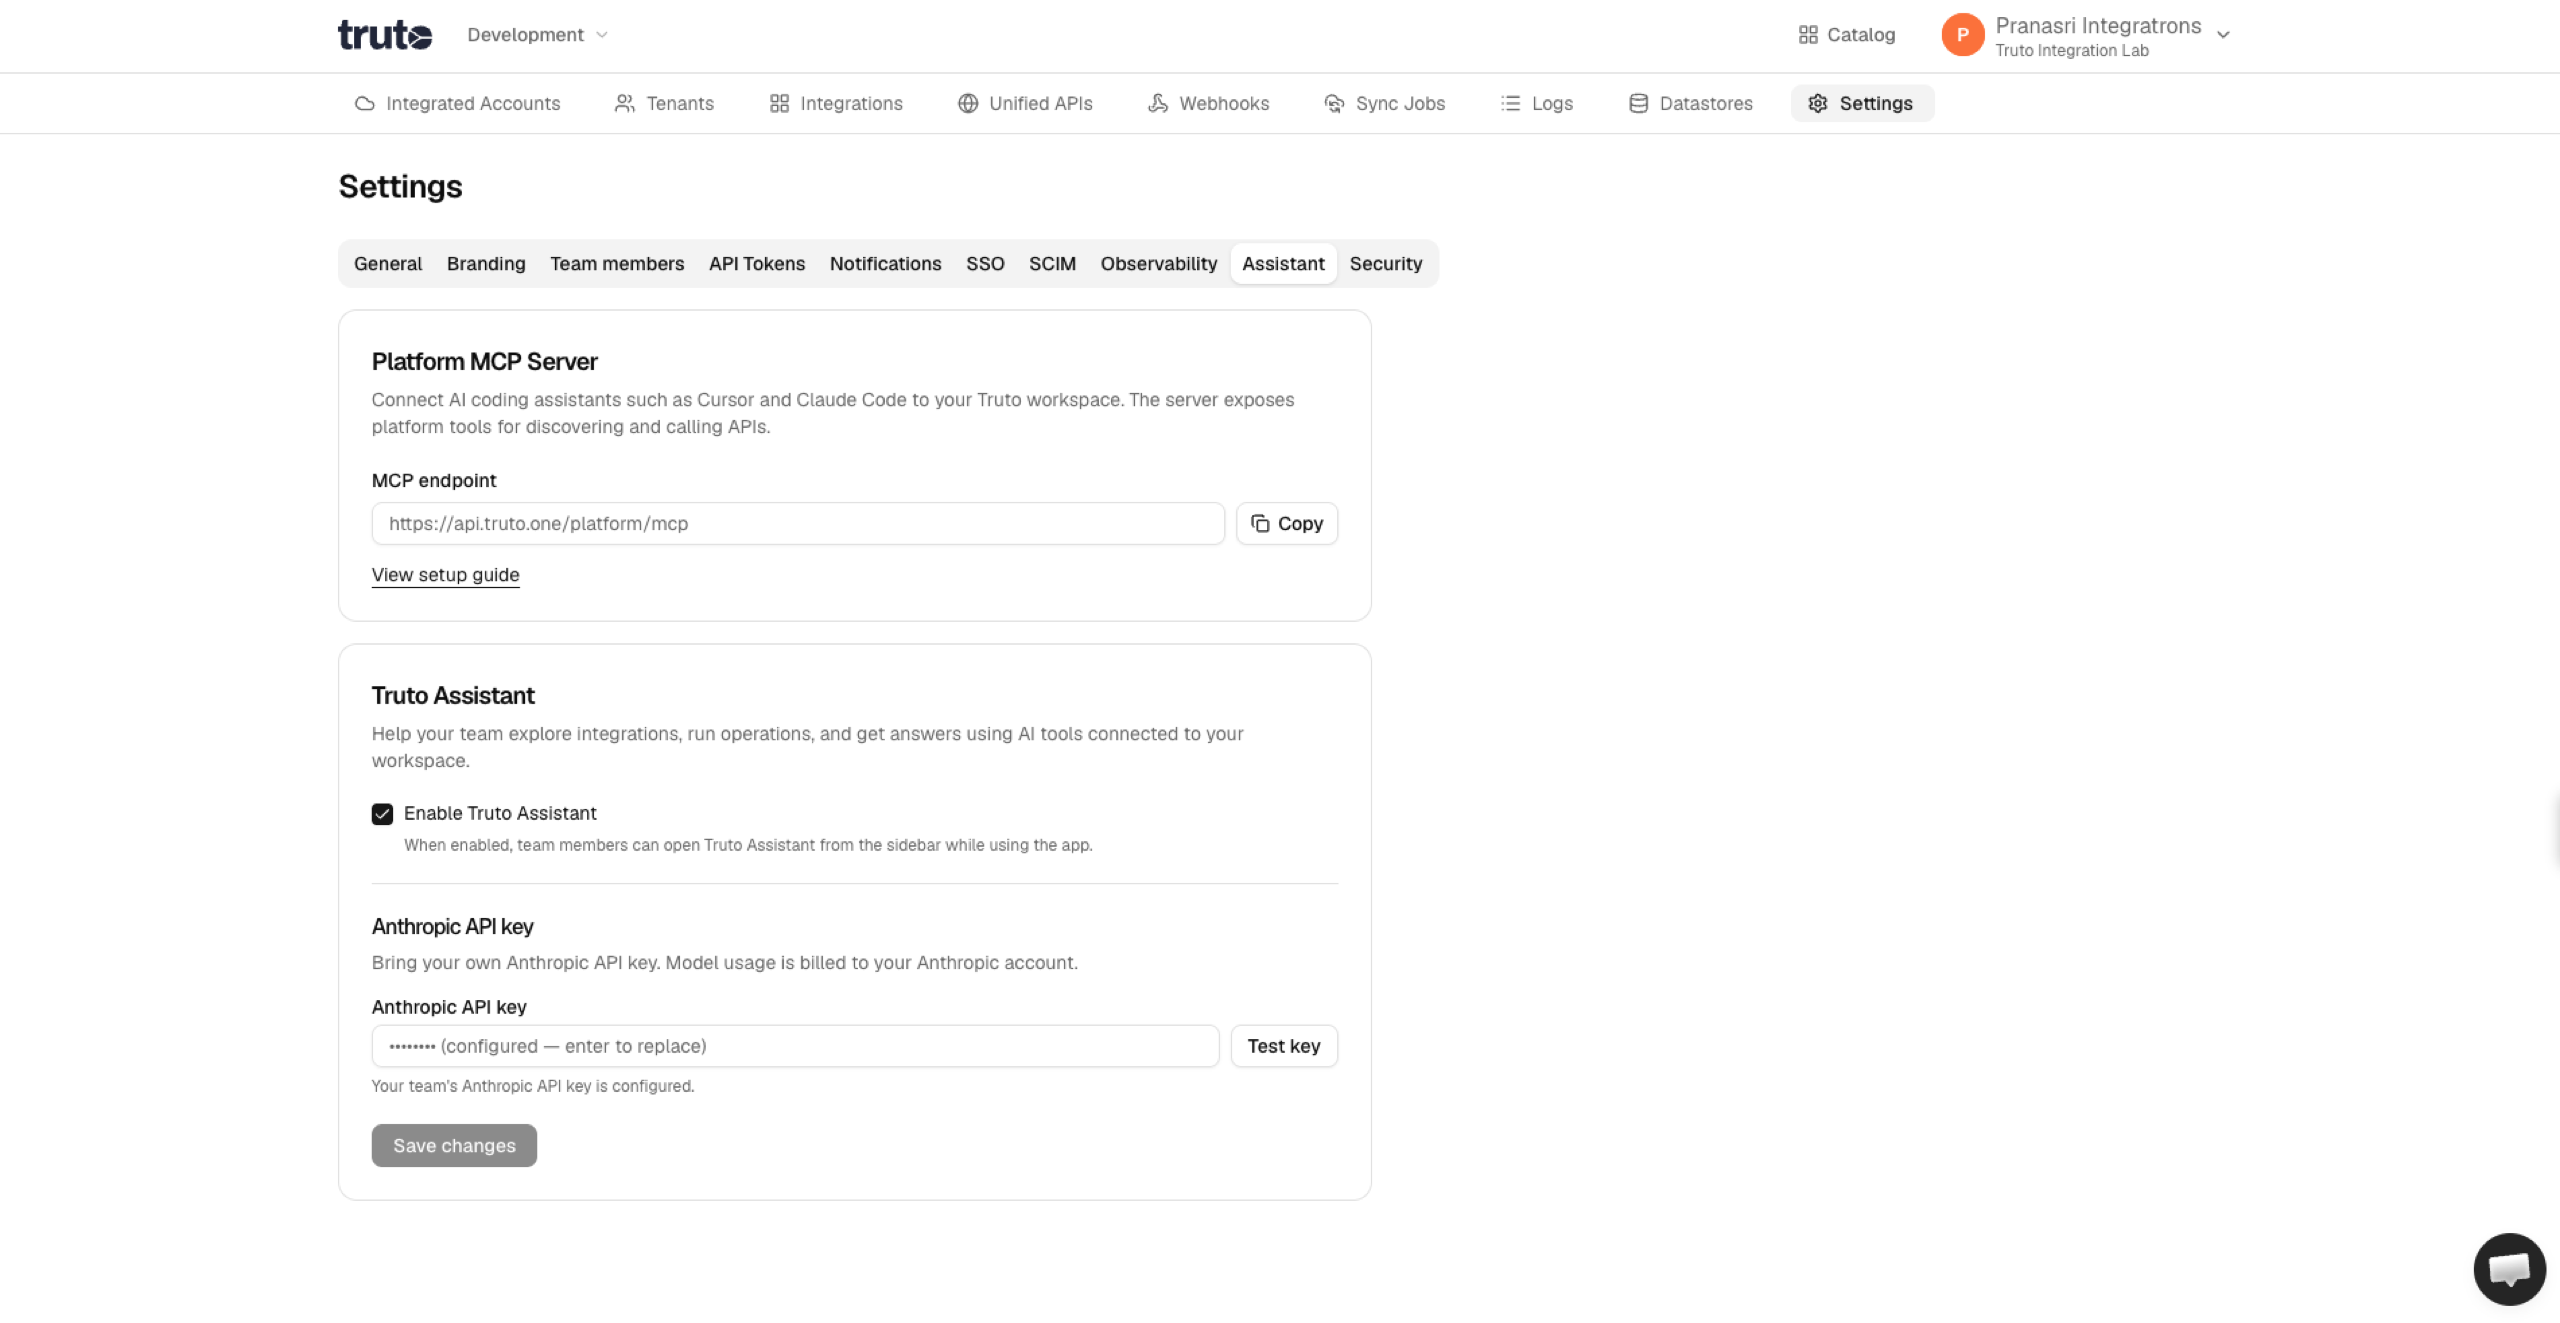Click the Settings page heading
The width and height of the screenshot is (2560, 1323).
[x=400, y=187]
